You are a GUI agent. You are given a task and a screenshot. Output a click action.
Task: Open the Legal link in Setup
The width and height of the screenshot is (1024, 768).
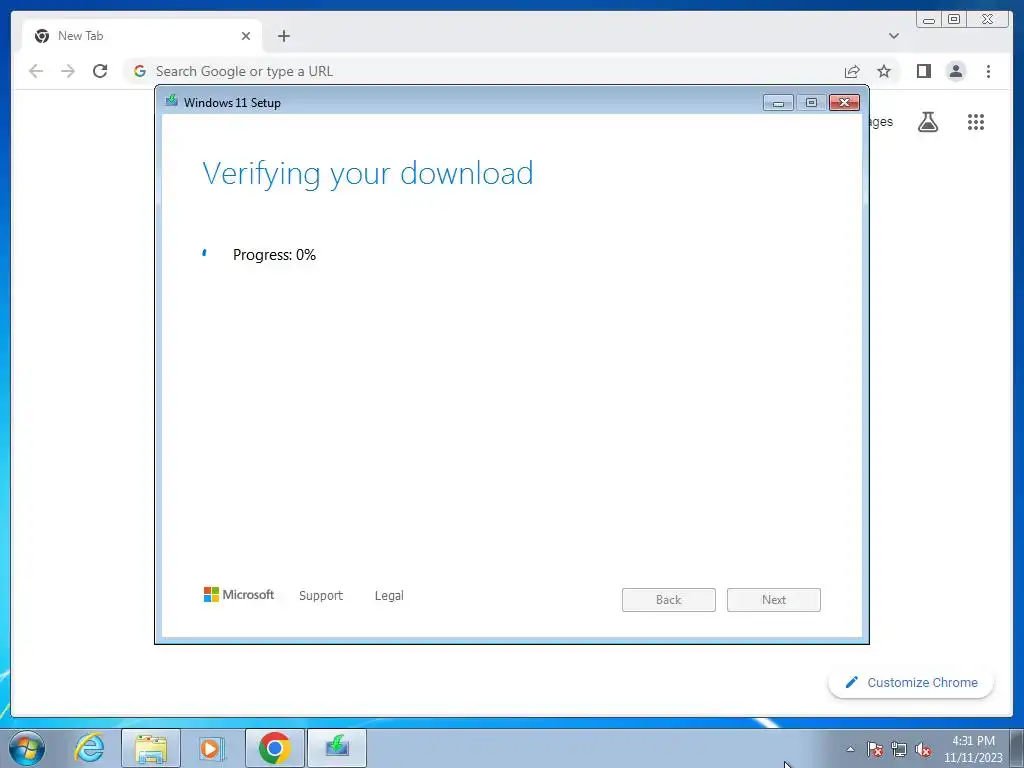pyautogui.click(x=389, y=596)
